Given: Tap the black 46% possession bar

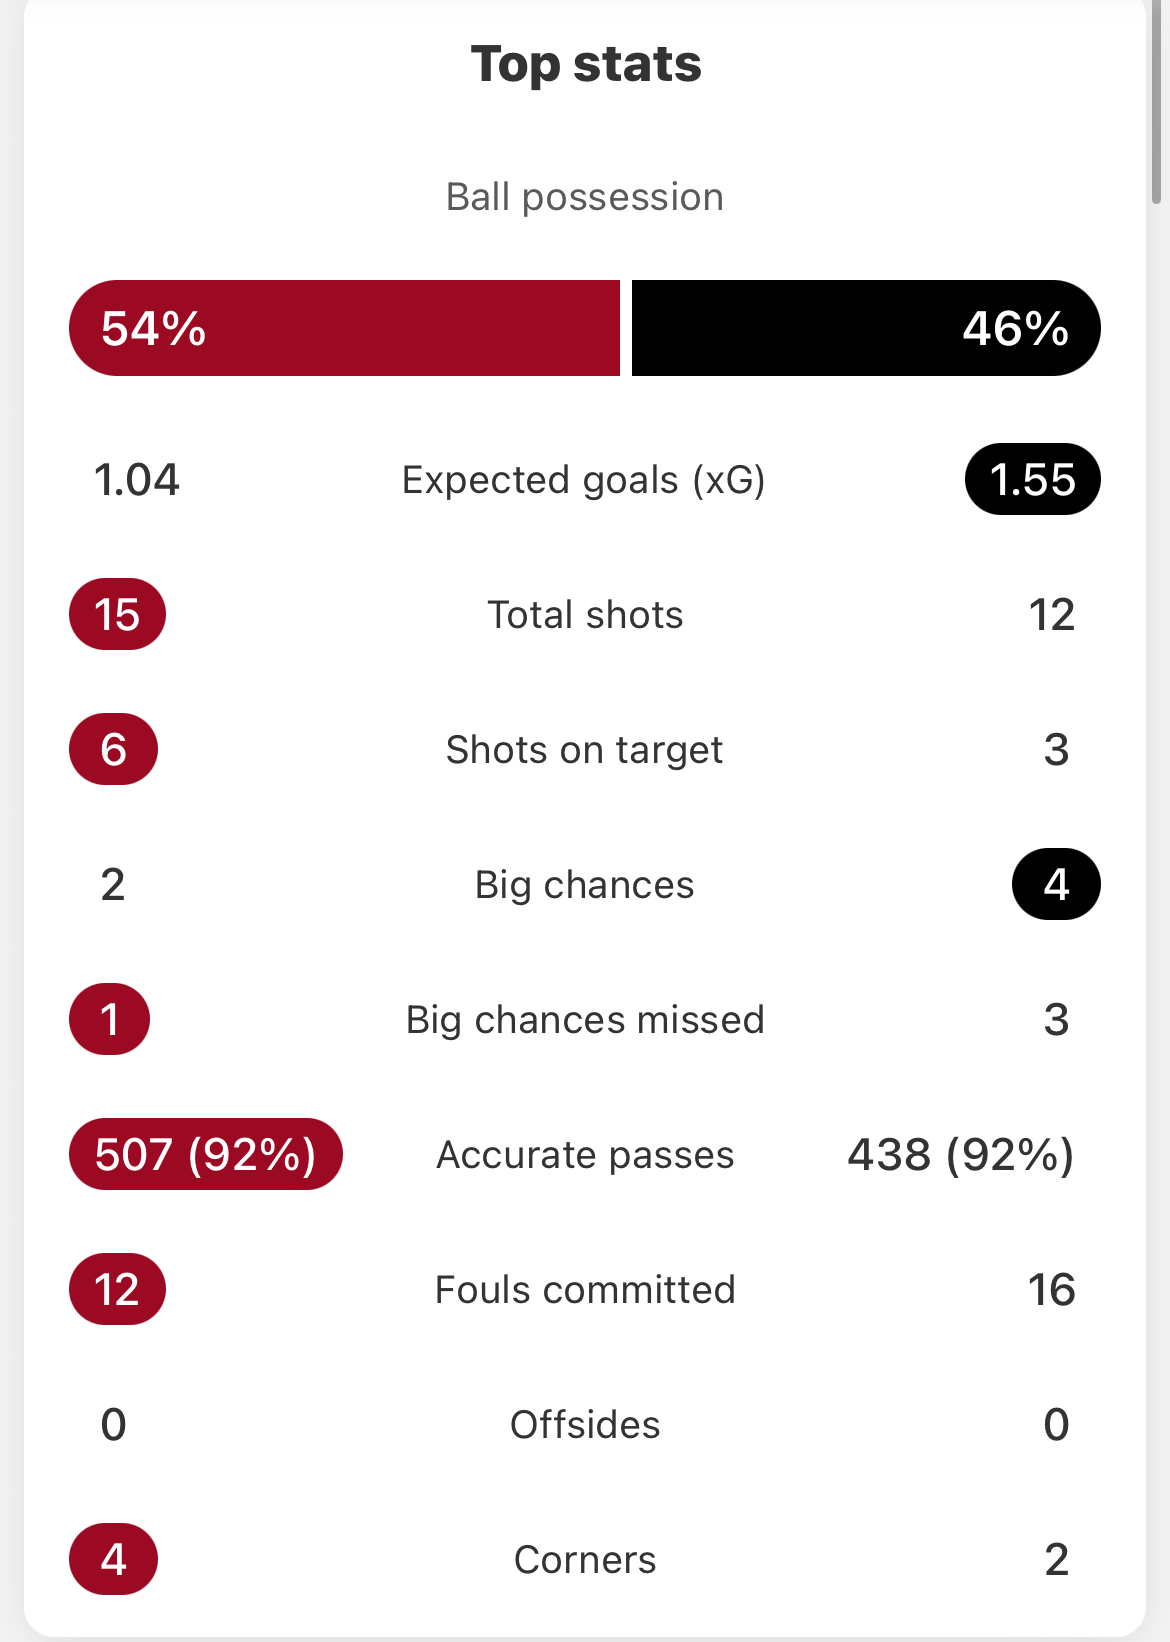Looking at the screenshot, I should (x=866, y=328).
